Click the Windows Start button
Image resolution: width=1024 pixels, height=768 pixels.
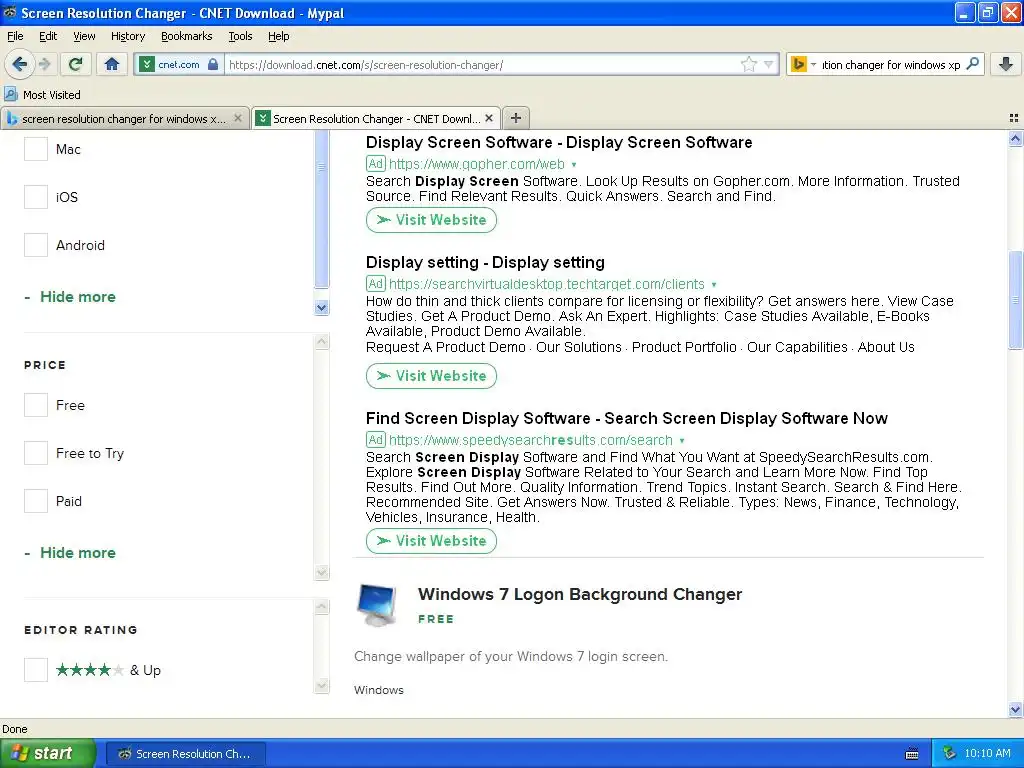(48, 753)
